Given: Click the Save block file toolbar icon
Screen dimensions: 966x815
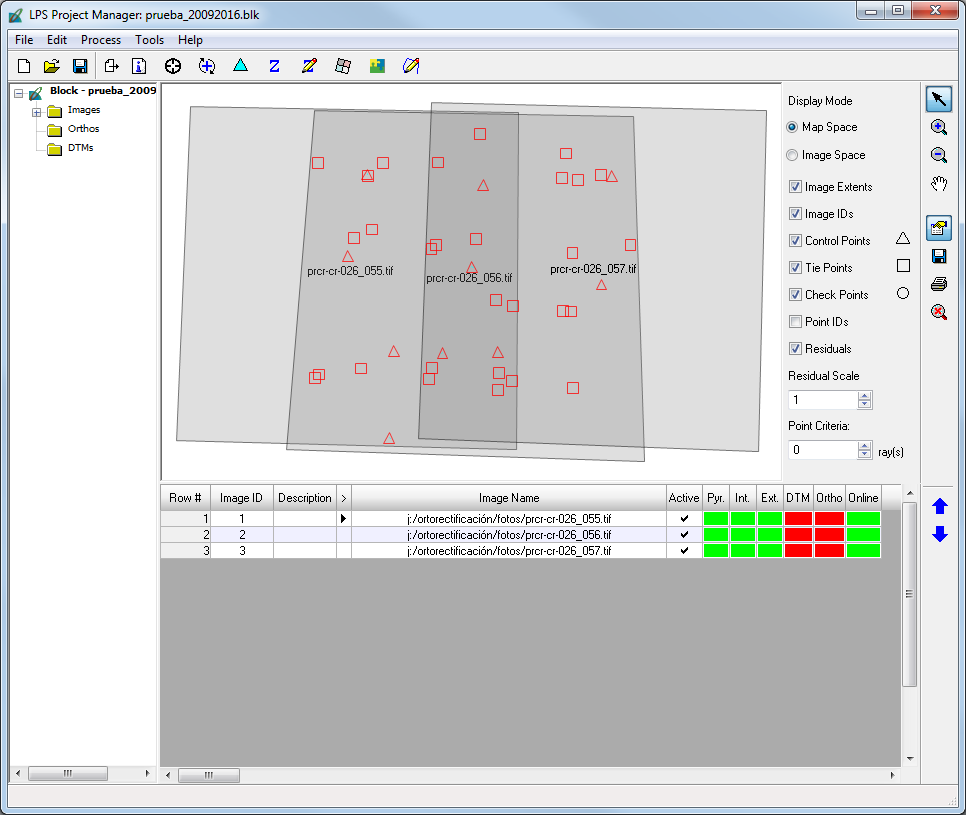Looking at the screenshot, I should pos(80,66).
